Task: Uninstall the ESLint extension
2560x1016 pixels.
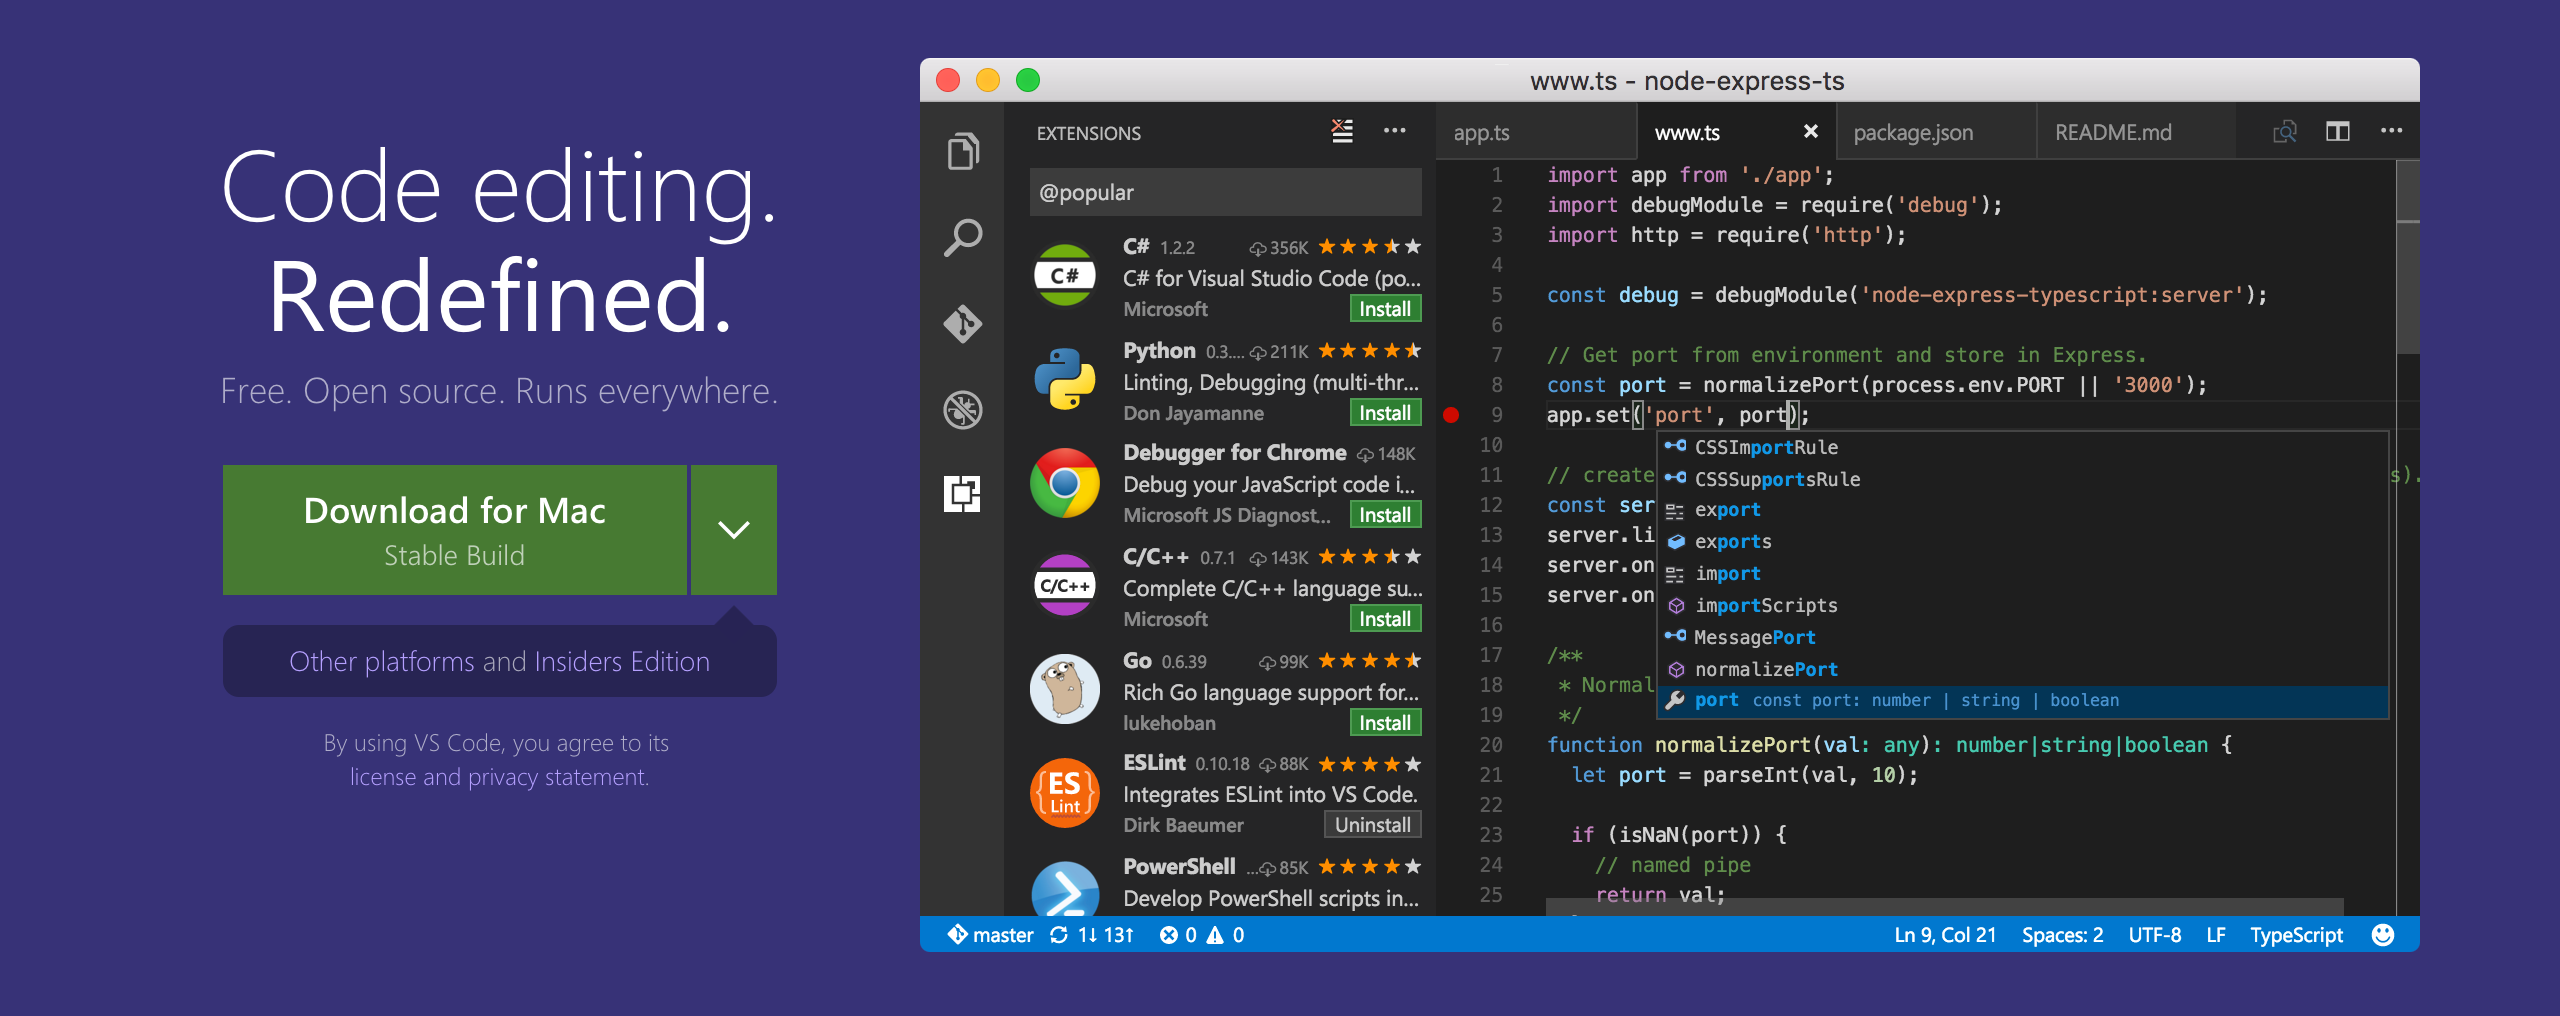Action: tap(1373, 825)
